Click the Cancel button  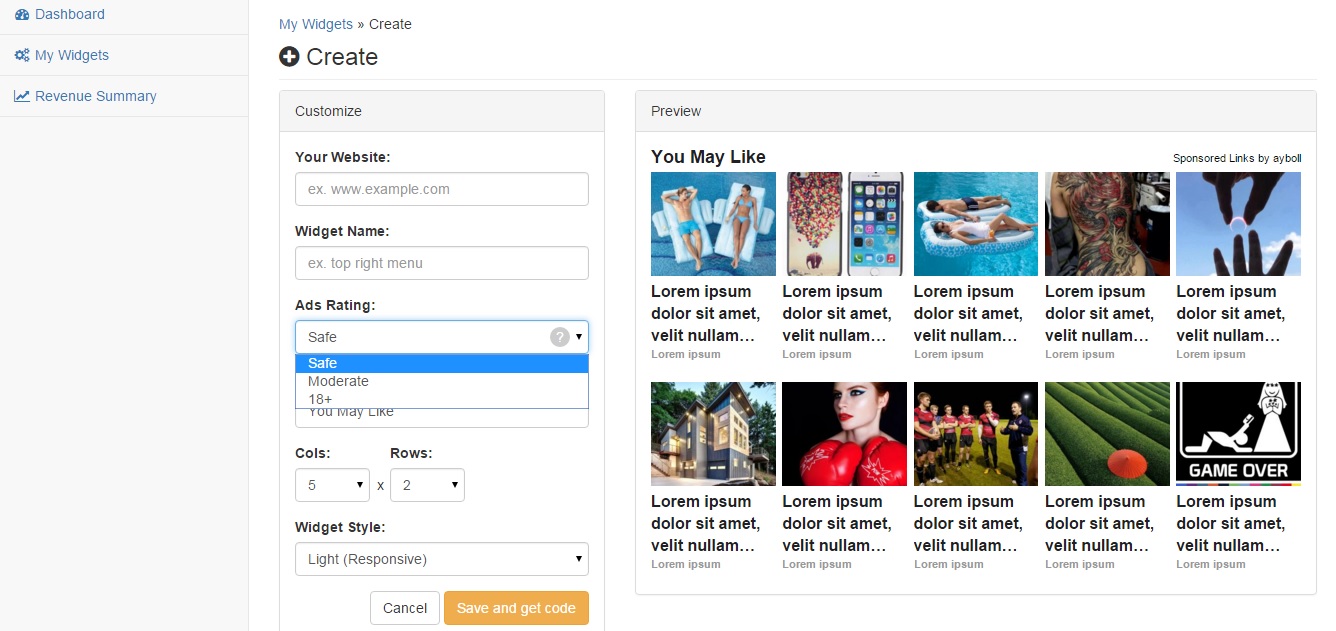(405, 608)
